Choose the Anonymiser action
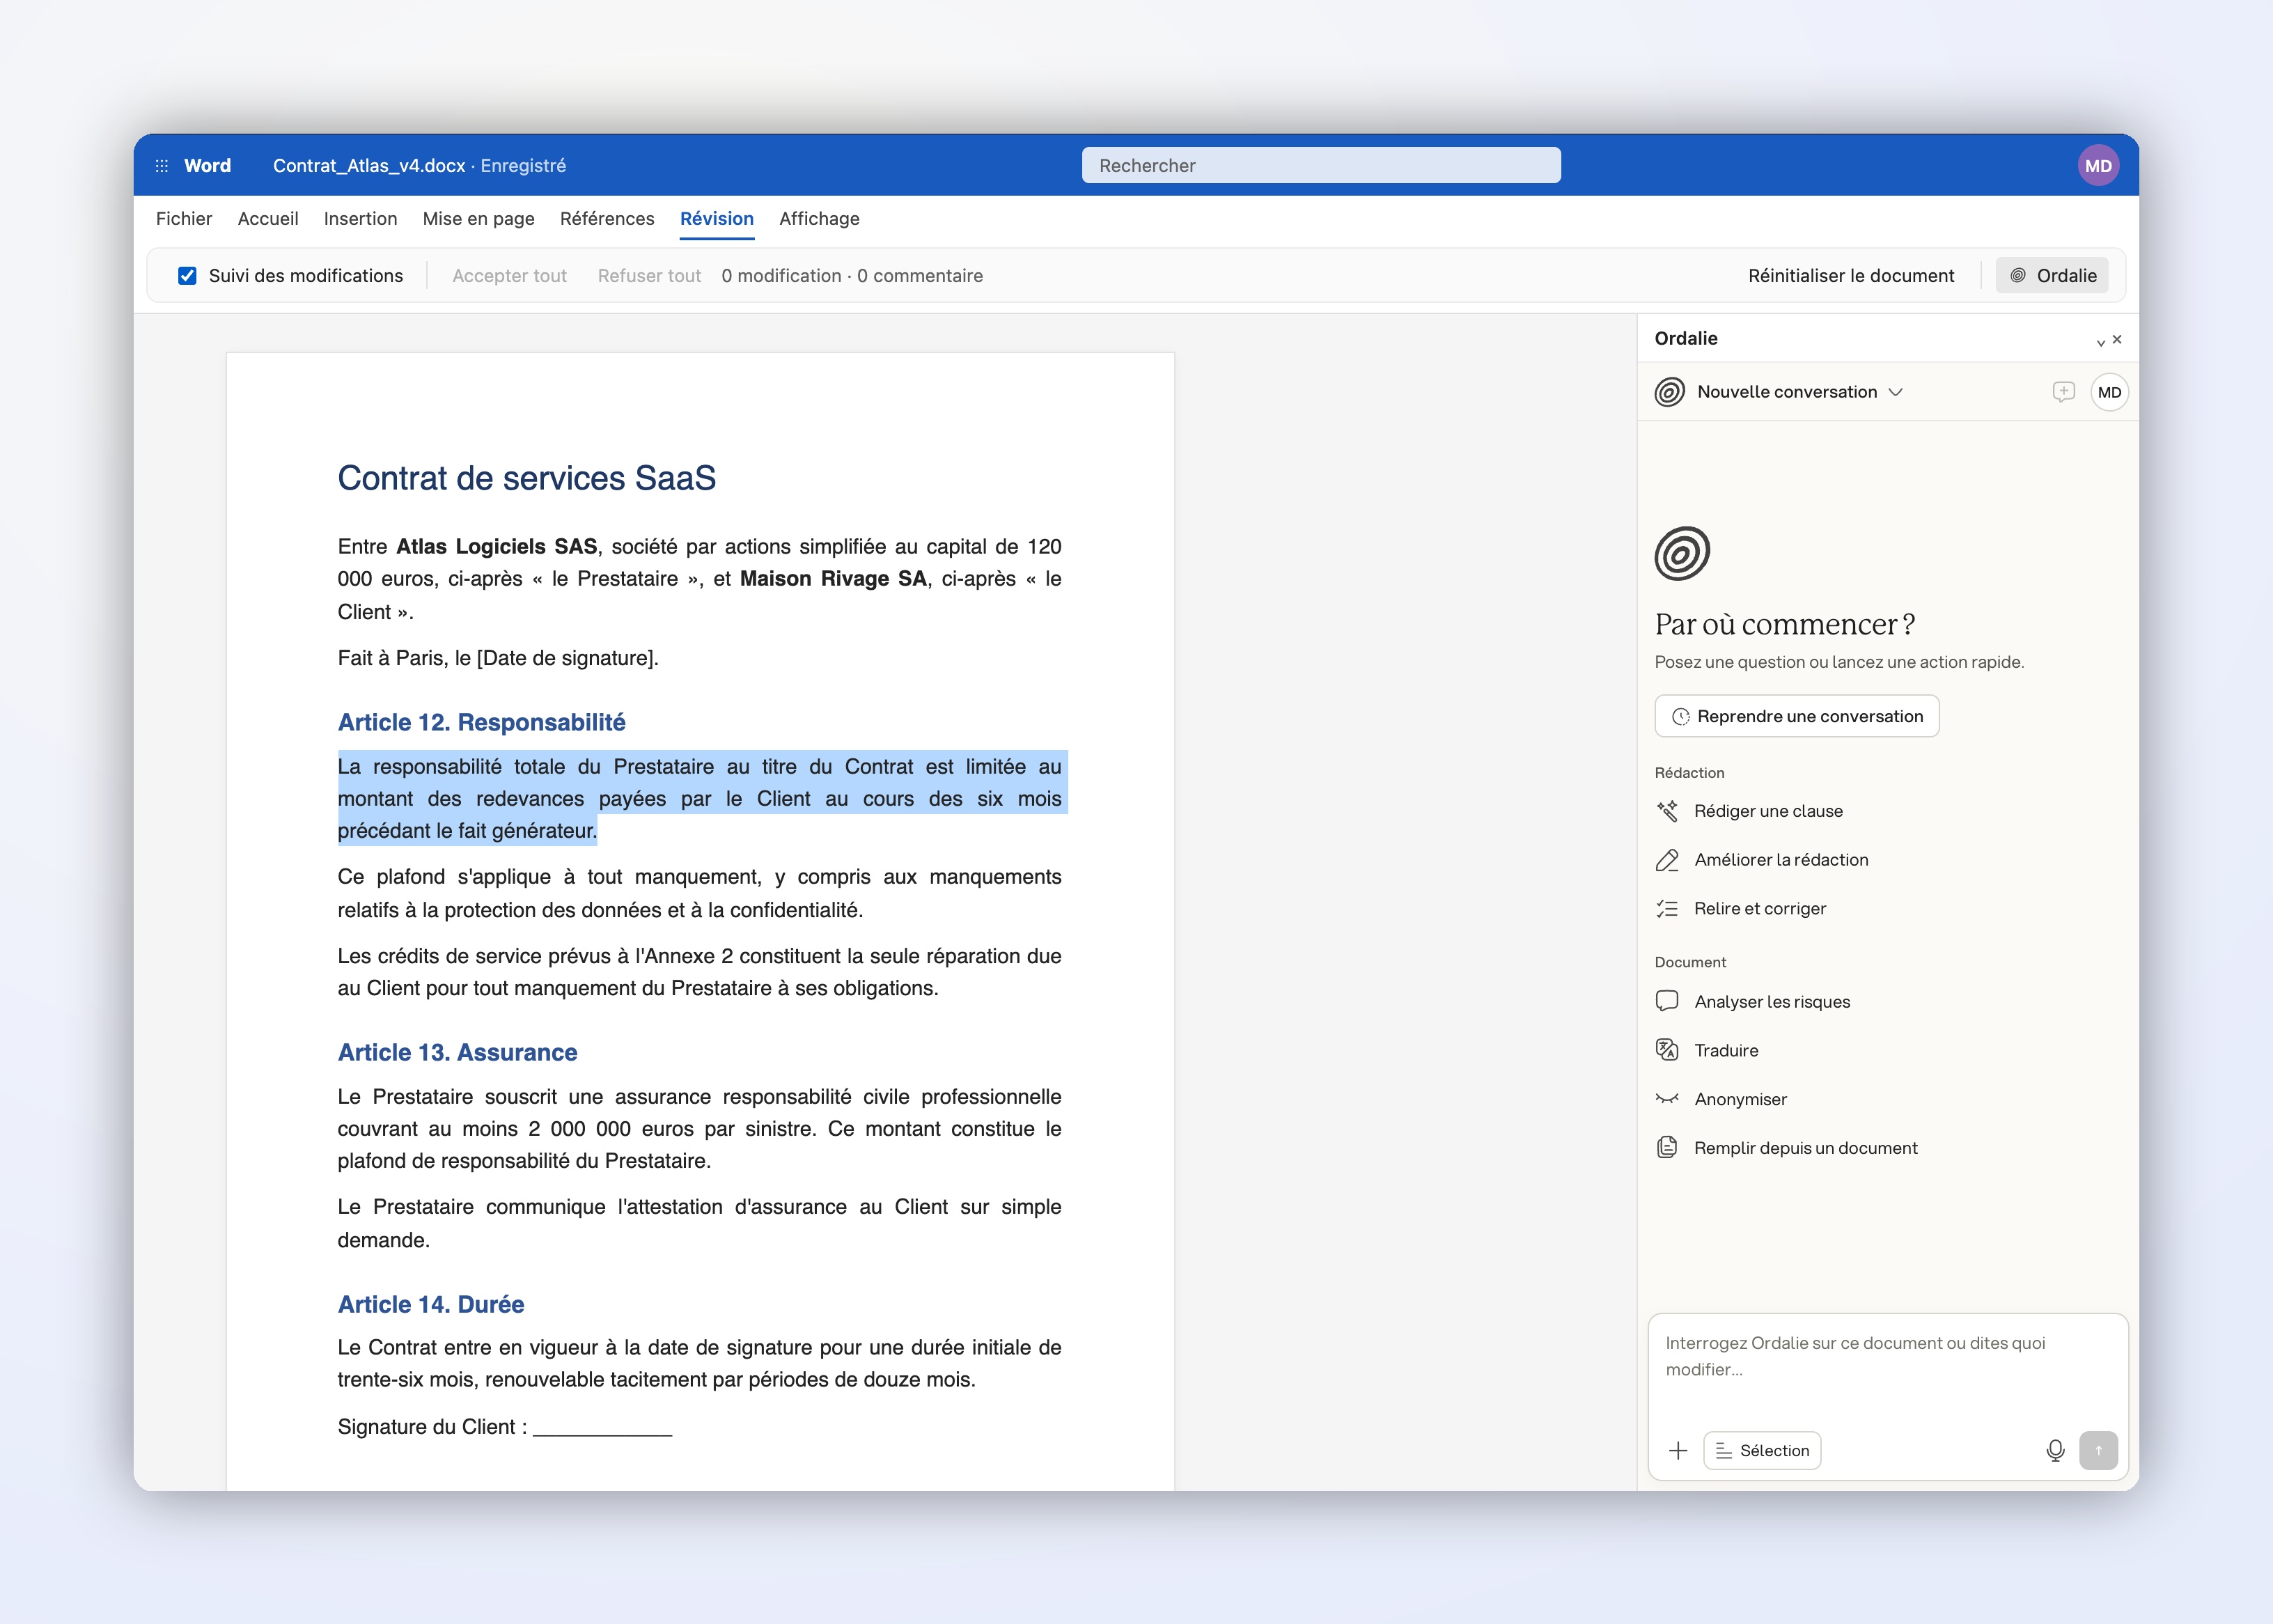The height and width of the screenshot is (1624, 2273). (1722, 1099)
